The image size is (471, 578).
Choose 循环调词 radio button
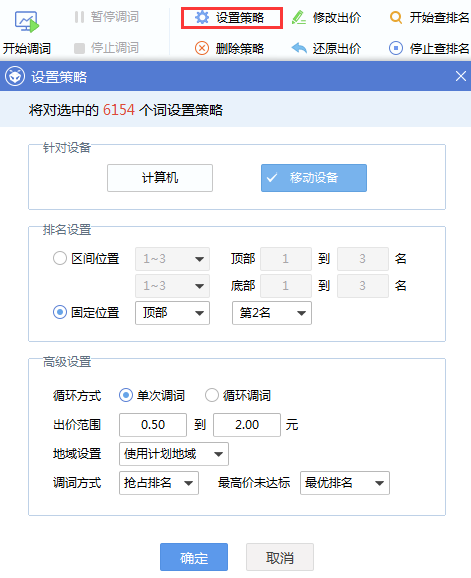pos(212,396)
